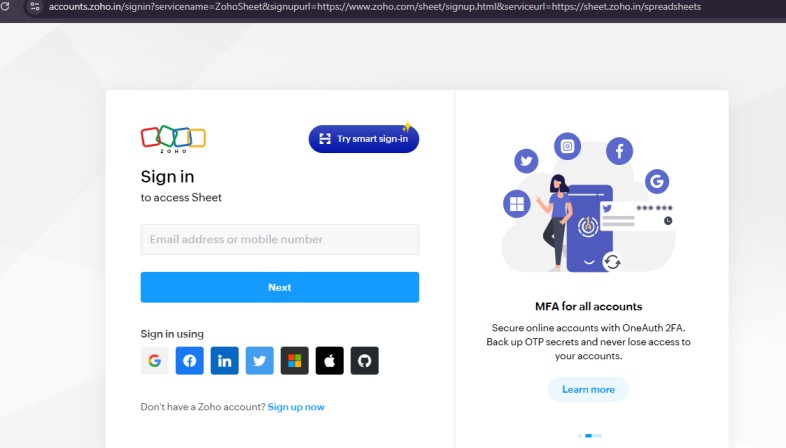This screenshot has width=786, height=448.
Task: Open the Sign up now link
Action: click(x=296, y=407)
